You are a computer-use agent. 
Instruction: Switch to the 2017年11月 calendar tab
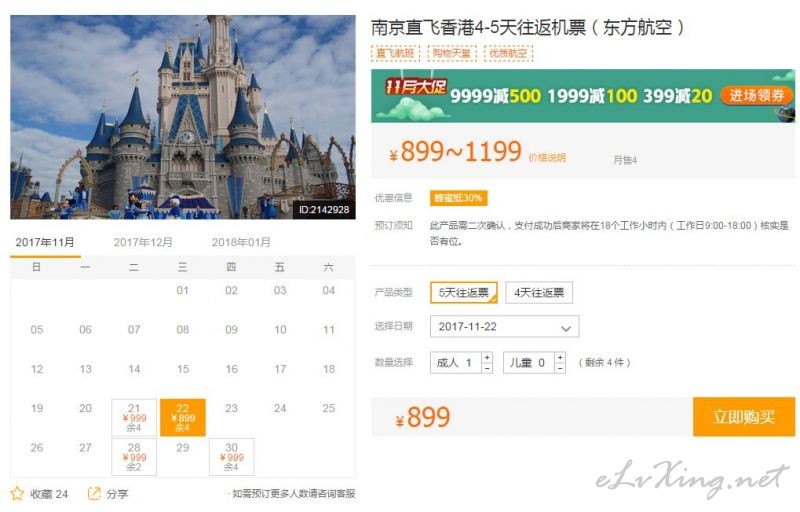point(45,242)
